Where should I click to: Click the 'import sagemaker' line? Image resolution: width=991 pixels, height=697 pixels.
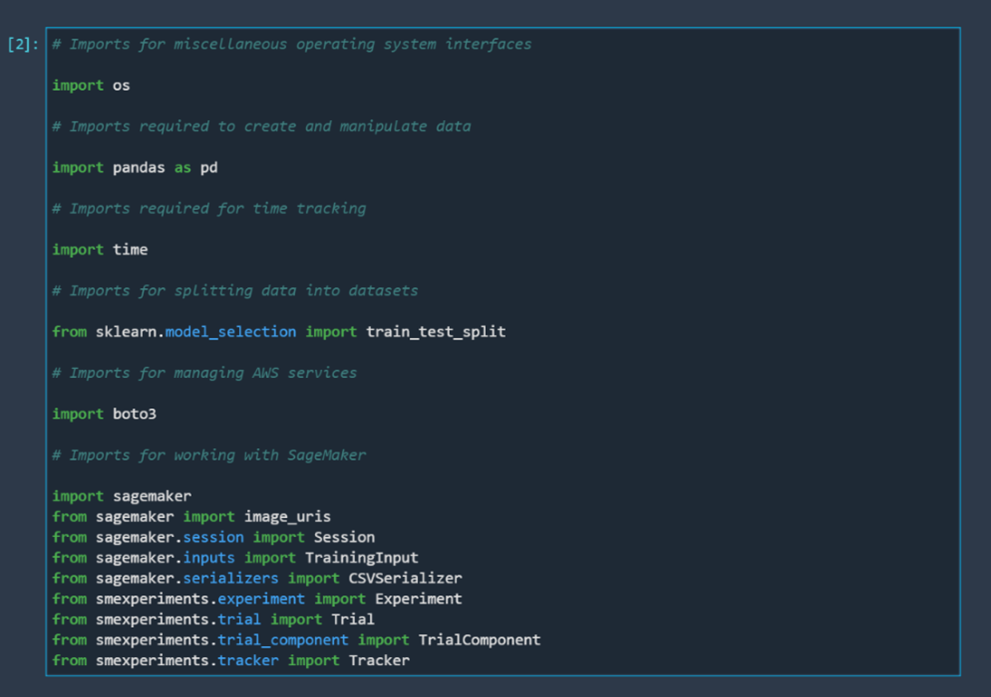[121, 496]
